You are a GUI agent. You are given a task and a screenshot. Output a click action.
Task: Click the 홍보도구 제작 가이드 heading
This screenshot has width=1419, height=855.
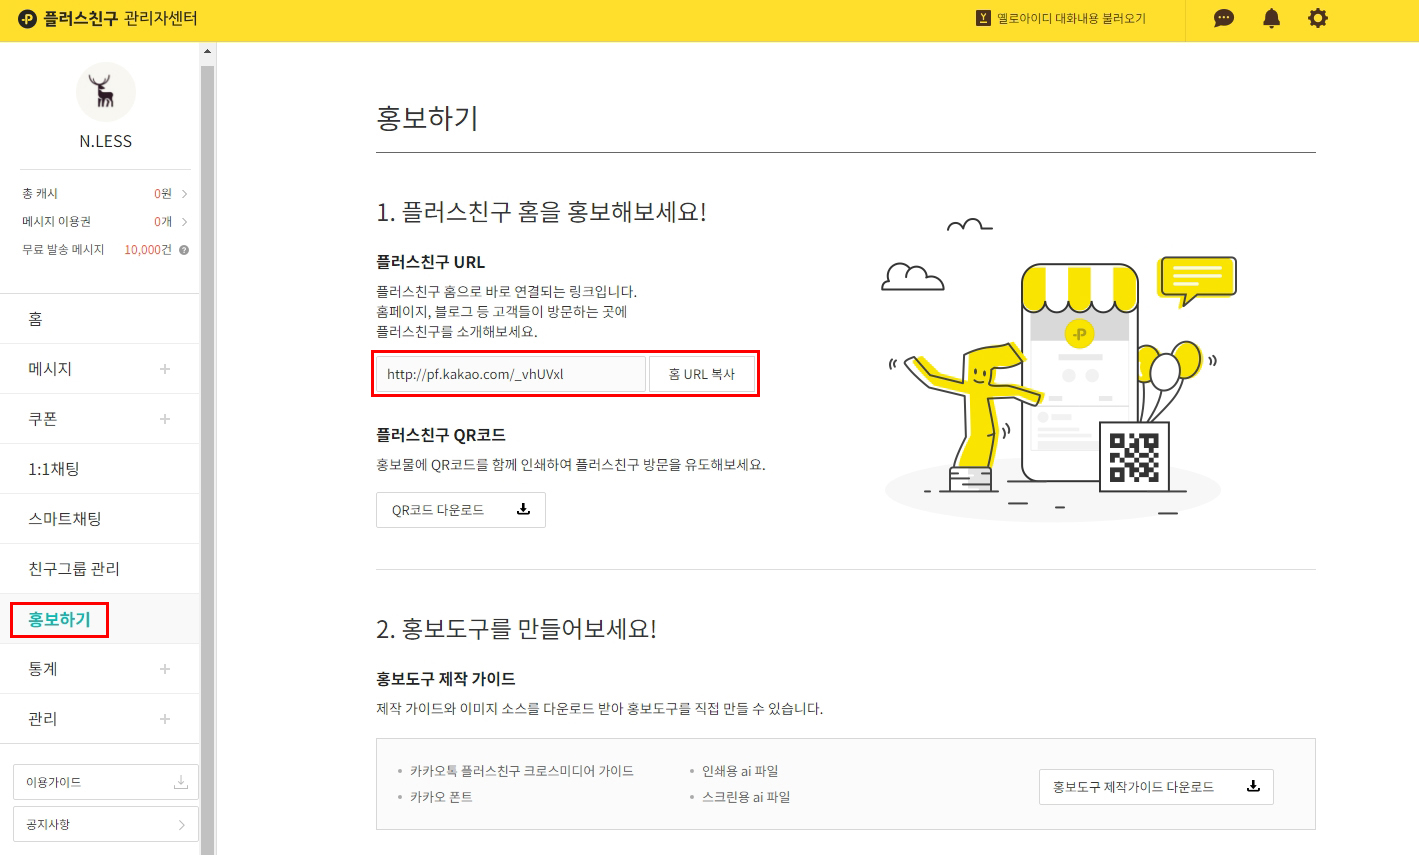(446, 679)
